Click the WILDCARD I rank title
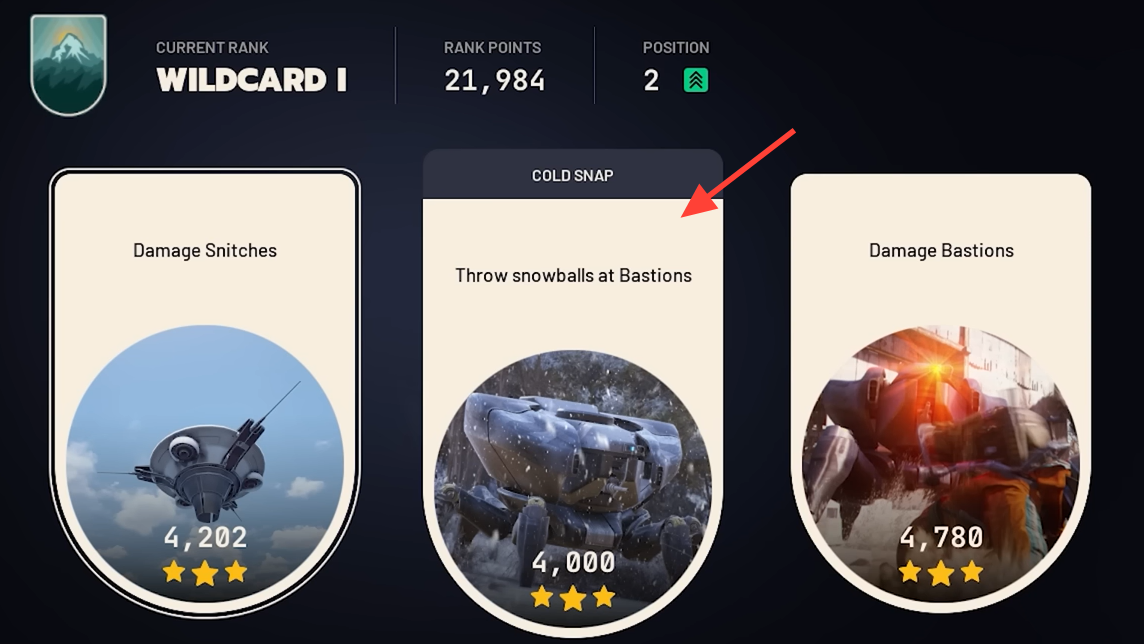The image size is (1144, 644). [252, 80]
